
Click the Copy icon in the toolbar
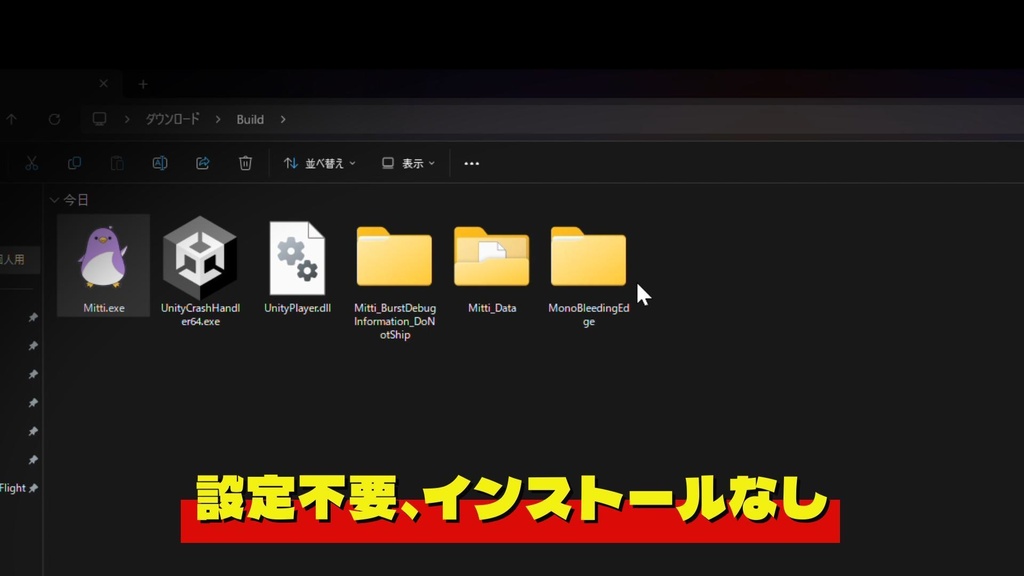pos(75,163)
